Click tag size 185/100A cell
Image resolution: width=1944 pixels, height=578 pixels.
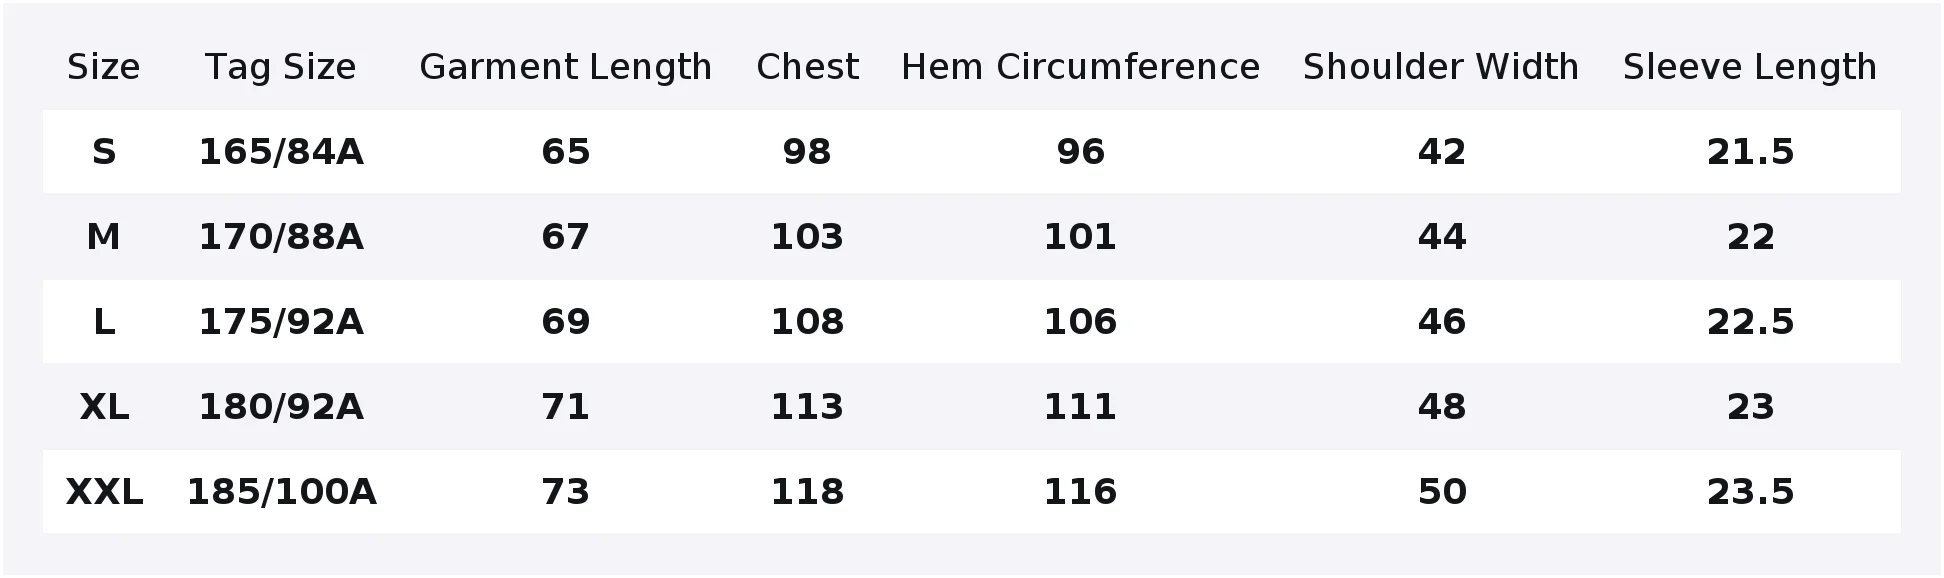tap(281, 492)
